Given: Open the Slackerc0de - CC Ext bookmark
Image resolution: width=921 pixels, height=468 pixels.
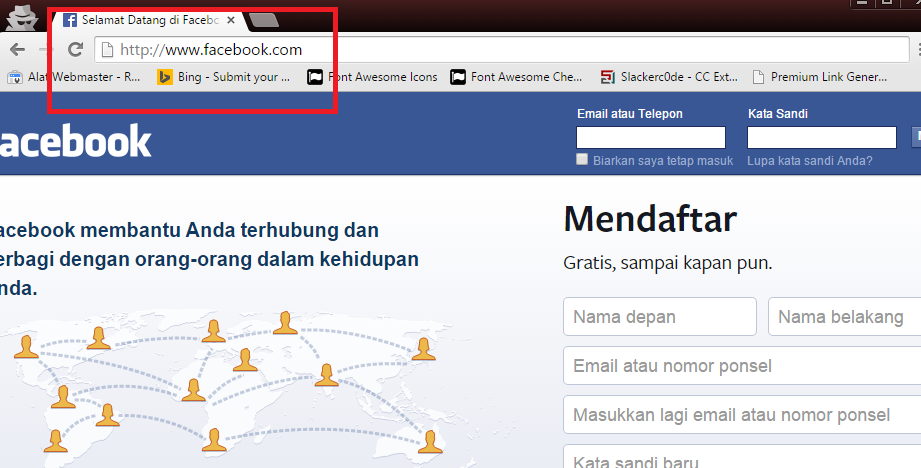Looking at the screenshot, I should (x=669, y=77).
